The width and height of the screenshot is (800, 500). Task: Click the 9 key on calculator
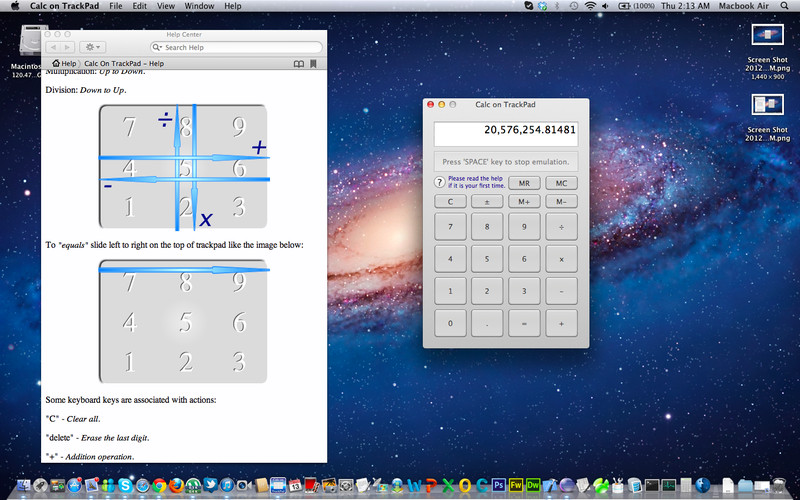coord(524,227)
